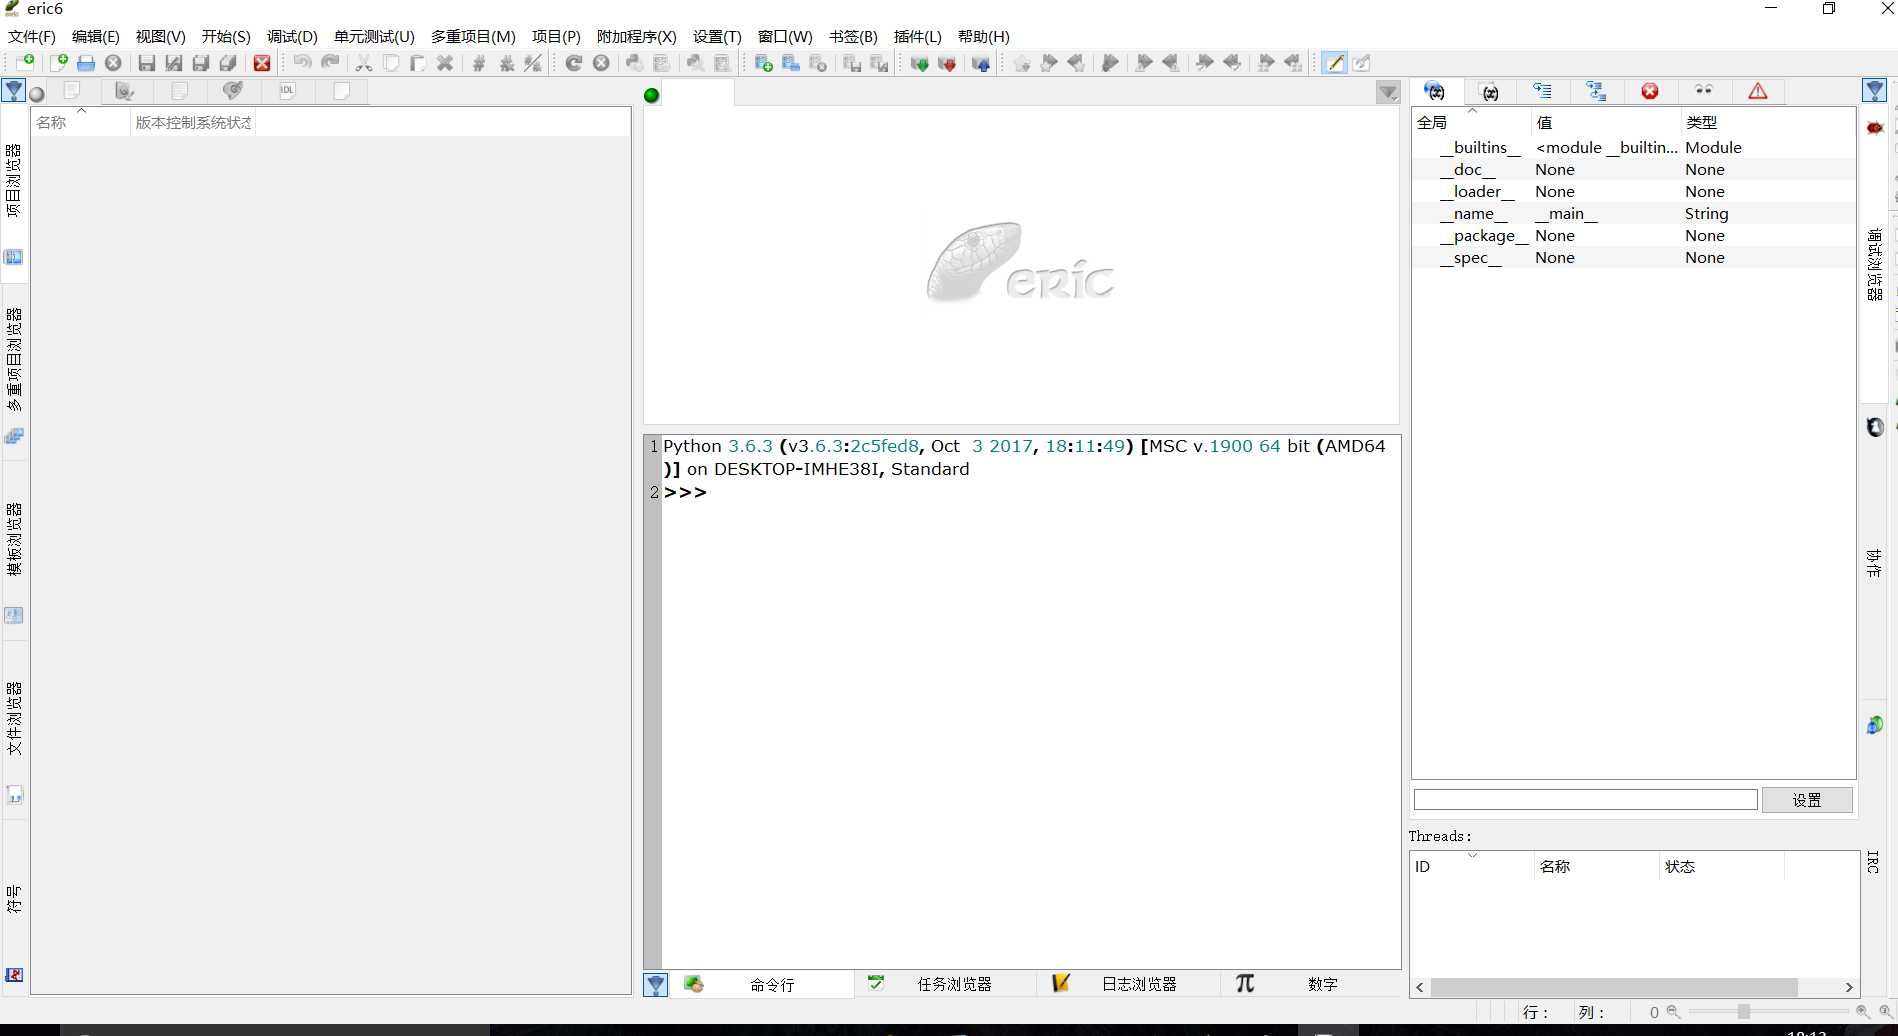Click the Threads scrollbar right arrow

pos(1849,987)
